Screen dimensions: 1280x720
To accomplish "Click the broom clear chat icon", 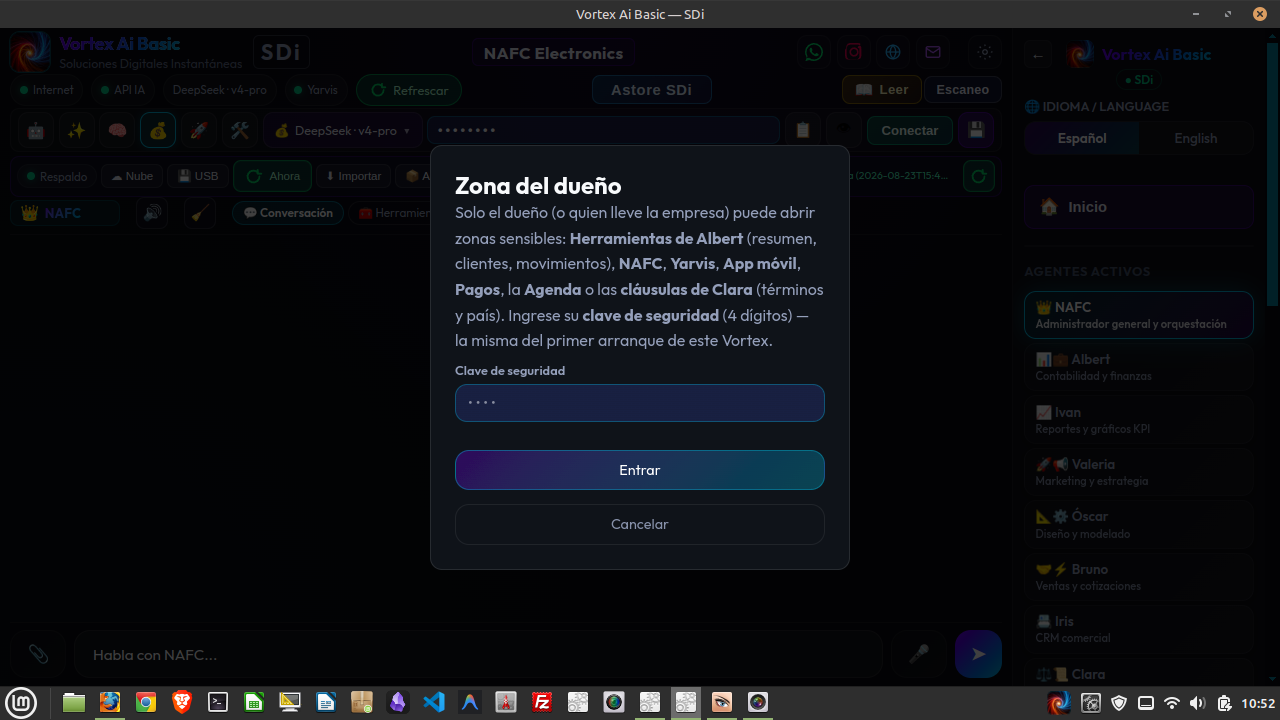I will tap(200, 213).
